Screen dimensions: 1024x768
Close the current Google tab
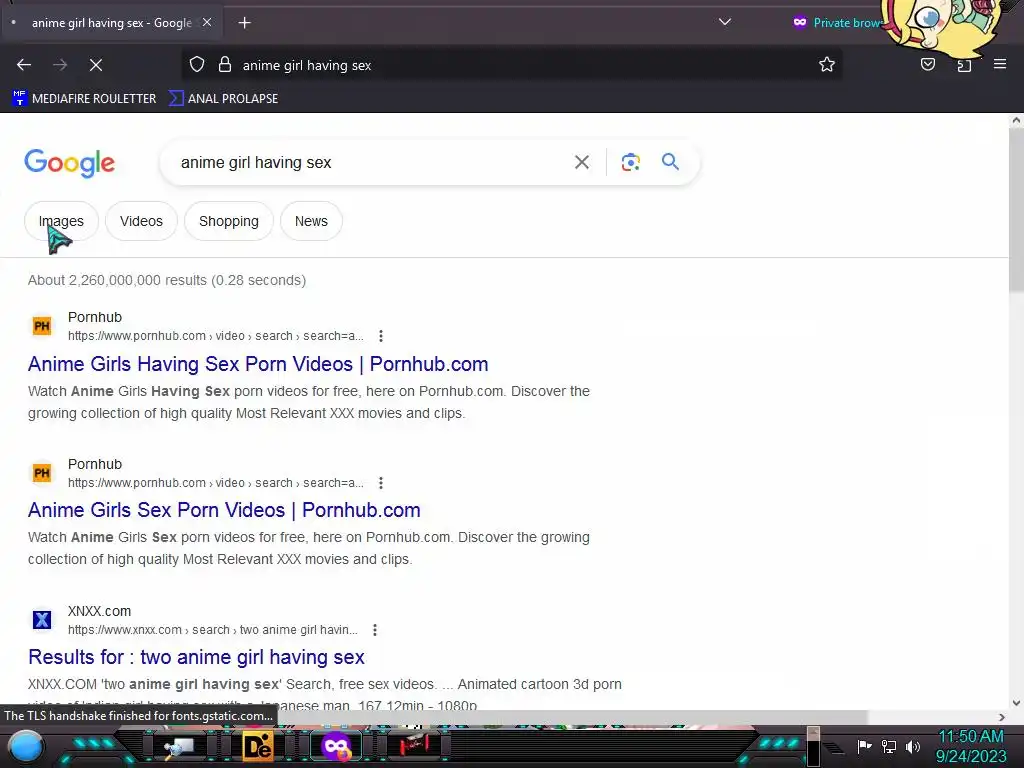(207, 22)
